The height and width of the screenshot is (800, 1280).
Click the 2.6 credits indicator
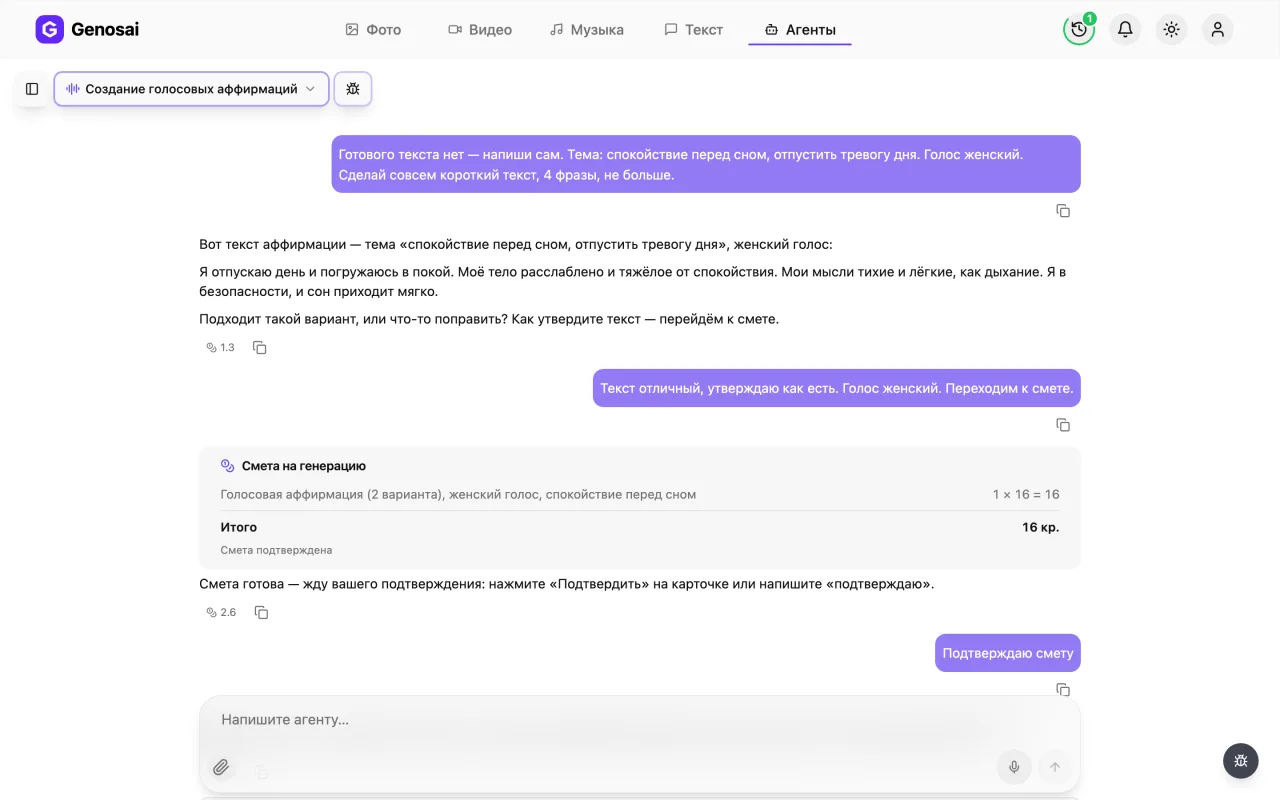(x=221, y=612)
